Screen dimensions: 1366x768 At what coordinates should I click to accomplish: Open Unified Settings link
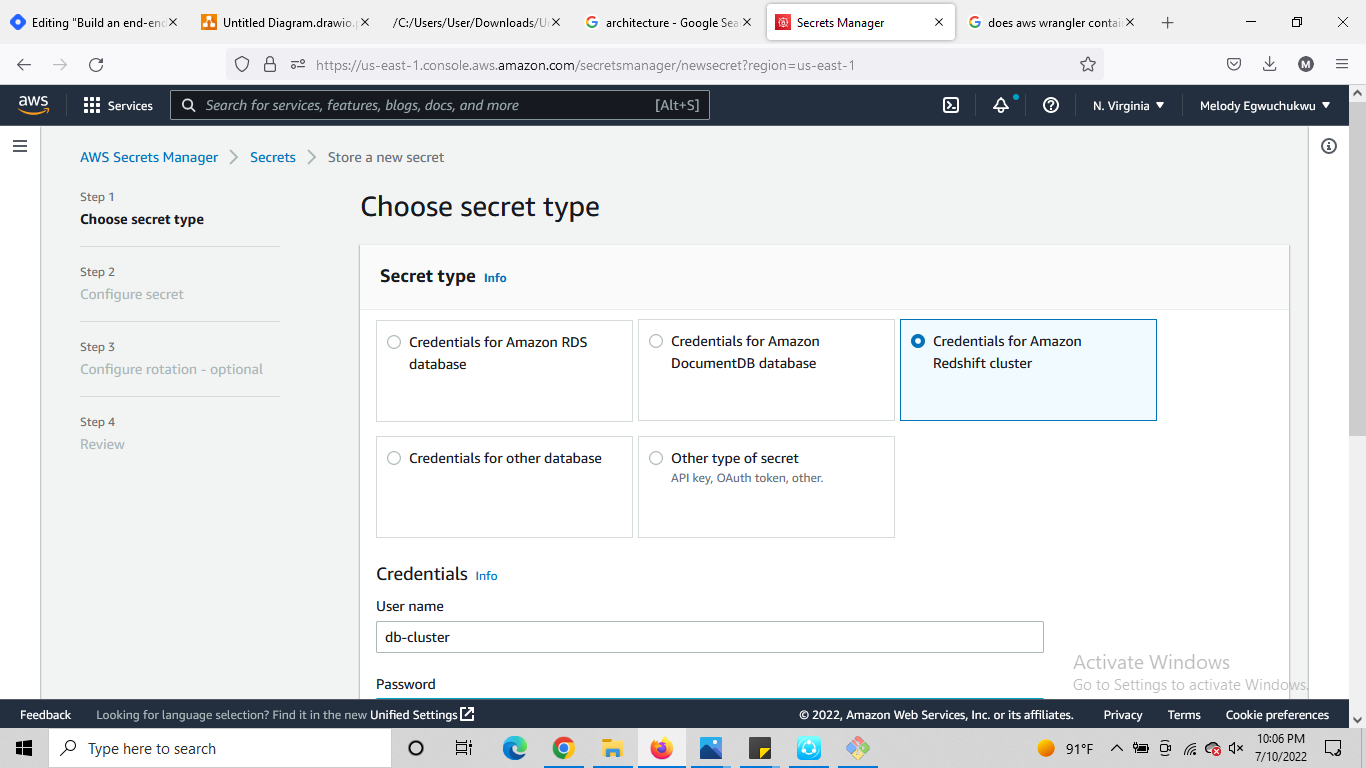[422, 715]
